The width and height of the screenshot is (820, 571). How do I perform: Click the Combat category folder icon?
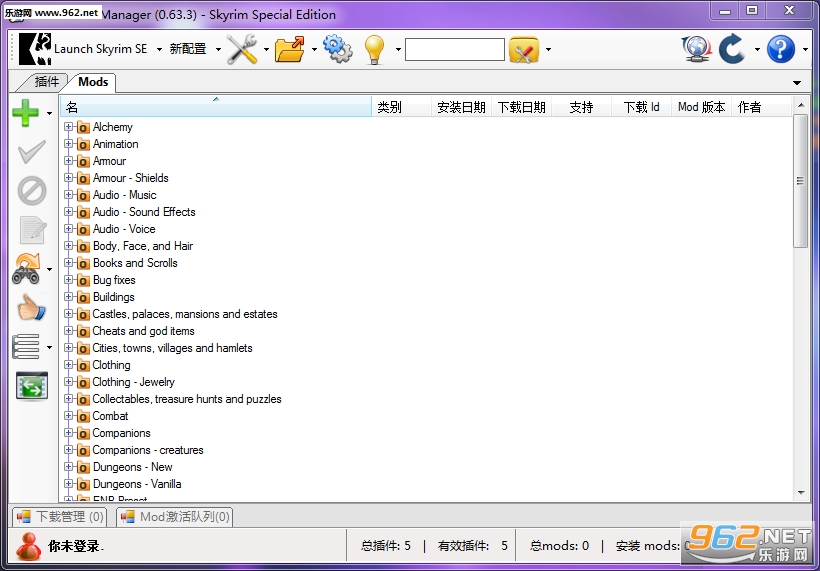(x=83, y=416)
